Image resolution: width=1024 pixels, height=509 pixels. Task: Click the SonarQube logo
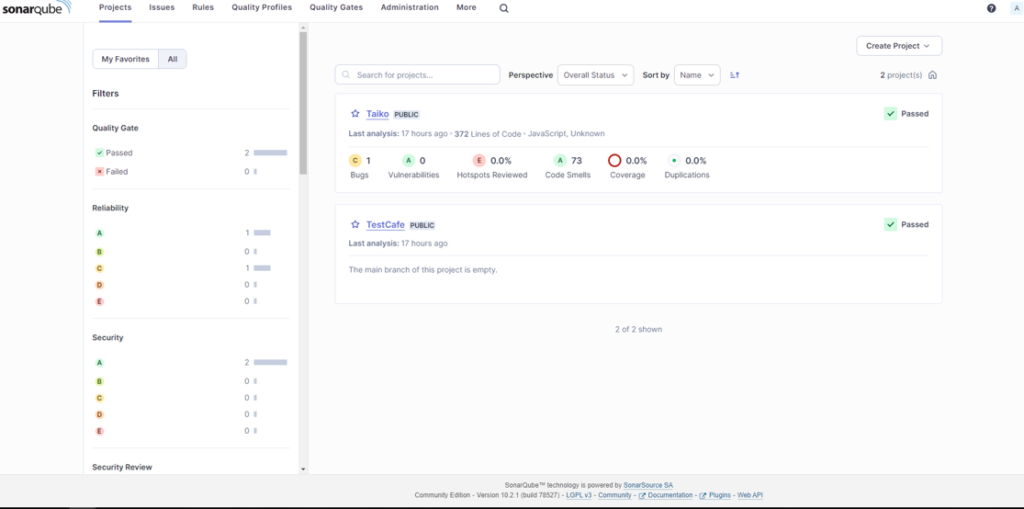[x=36, y=8]
